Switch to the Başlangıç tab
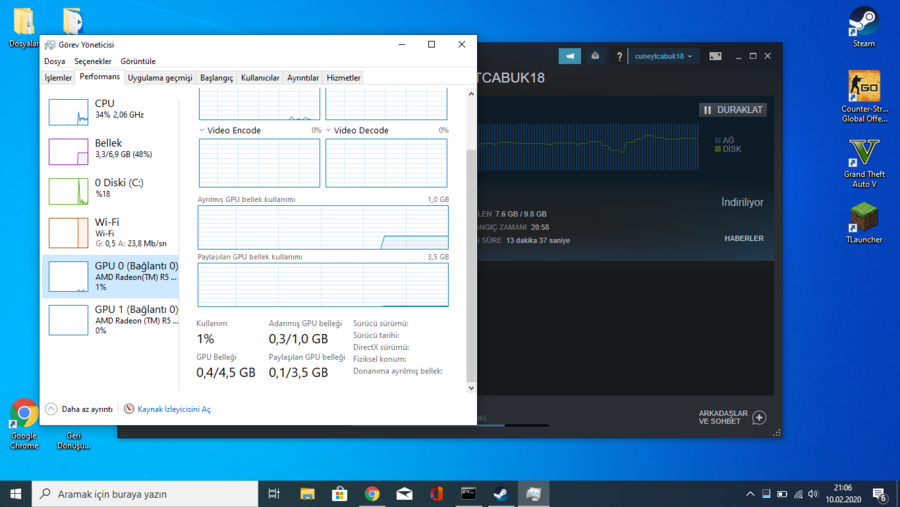 coord(216,78)
